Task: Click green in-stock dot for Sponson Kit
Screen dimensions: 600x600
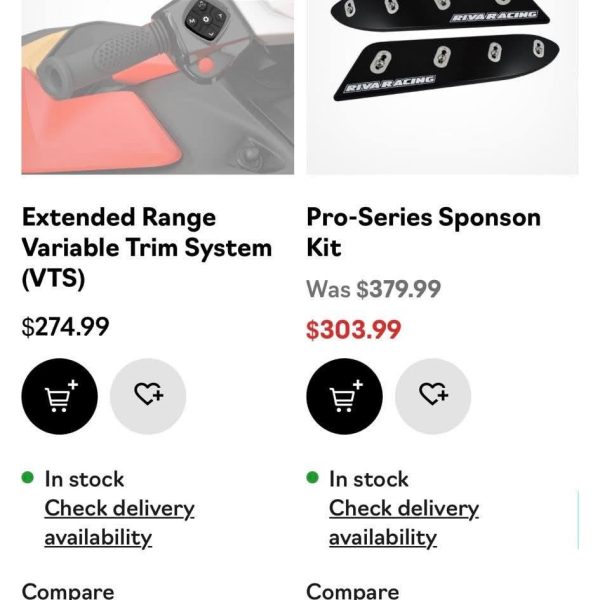Action: tap(313, 478)
